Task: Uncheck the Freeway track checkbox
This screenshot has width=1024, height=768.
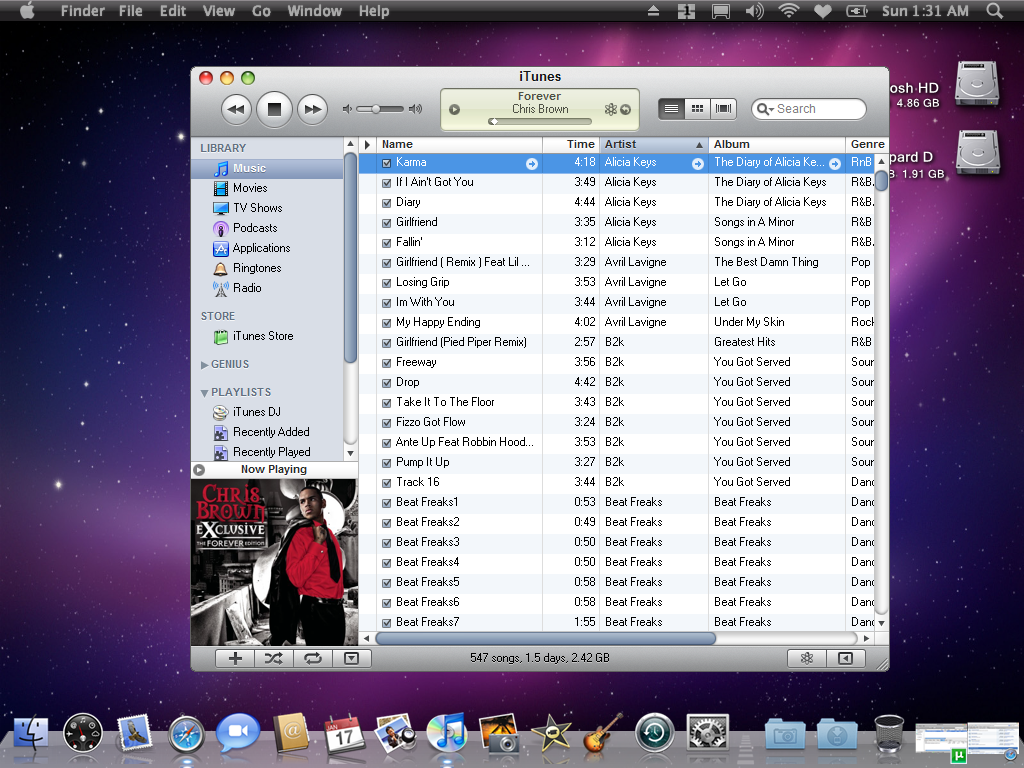Action: pyautogui.click(x=387, y=363)
